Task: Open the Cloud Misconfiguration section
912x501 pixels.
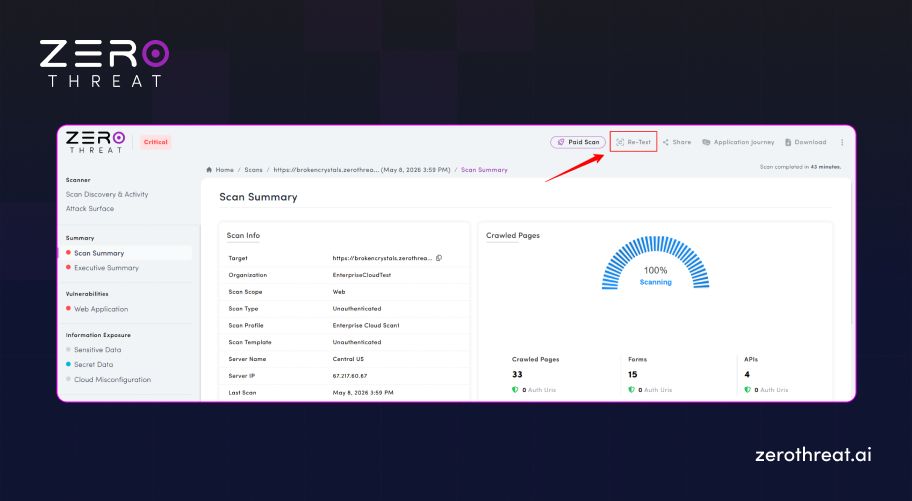Action: (x=112, y=379)
